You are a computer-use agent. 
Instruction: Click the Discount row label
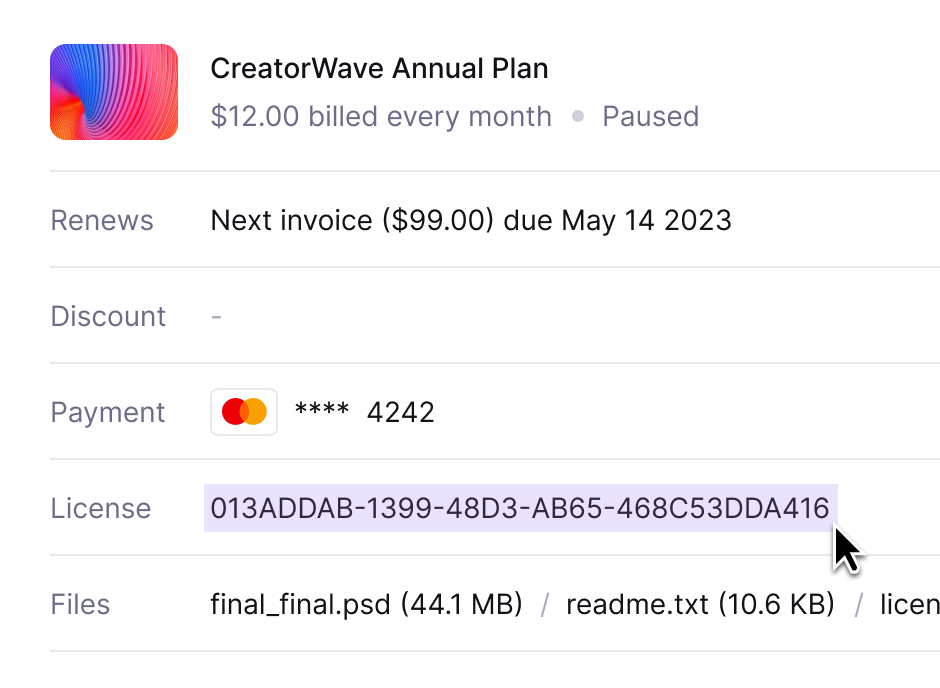pyautogui.click(x=108, y=316)
